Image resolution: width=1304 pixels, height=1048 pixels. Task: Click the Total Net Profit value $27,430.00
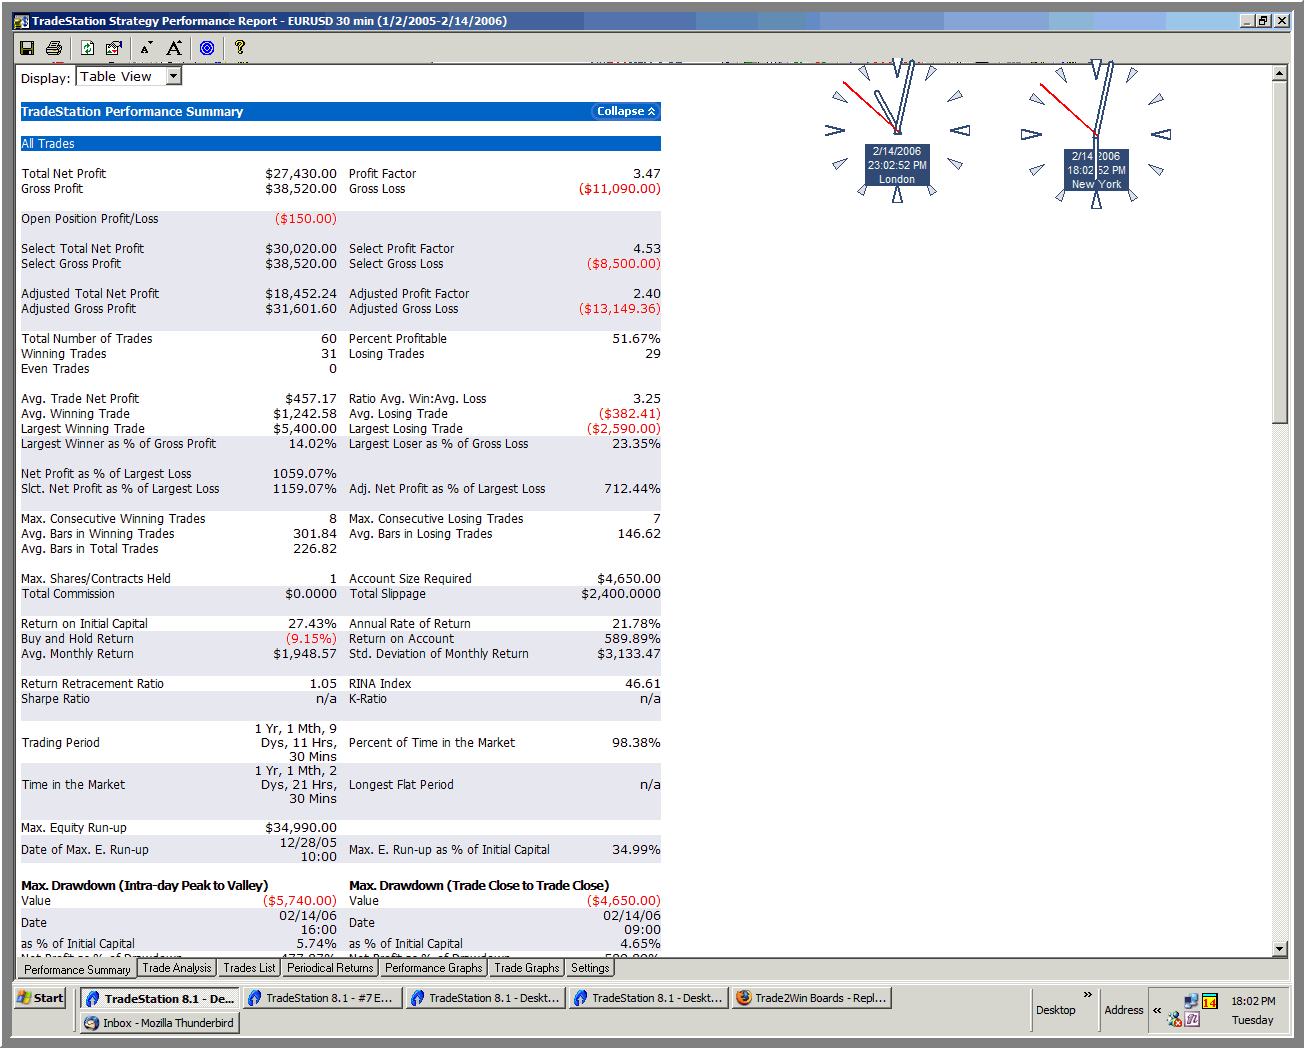(x=301, y=174)
